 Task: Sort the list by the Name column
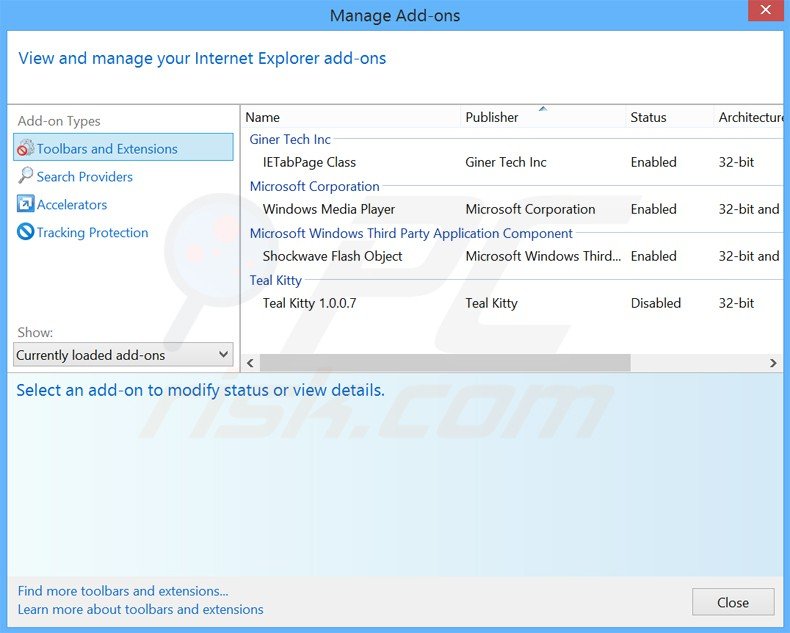[351, 117]
